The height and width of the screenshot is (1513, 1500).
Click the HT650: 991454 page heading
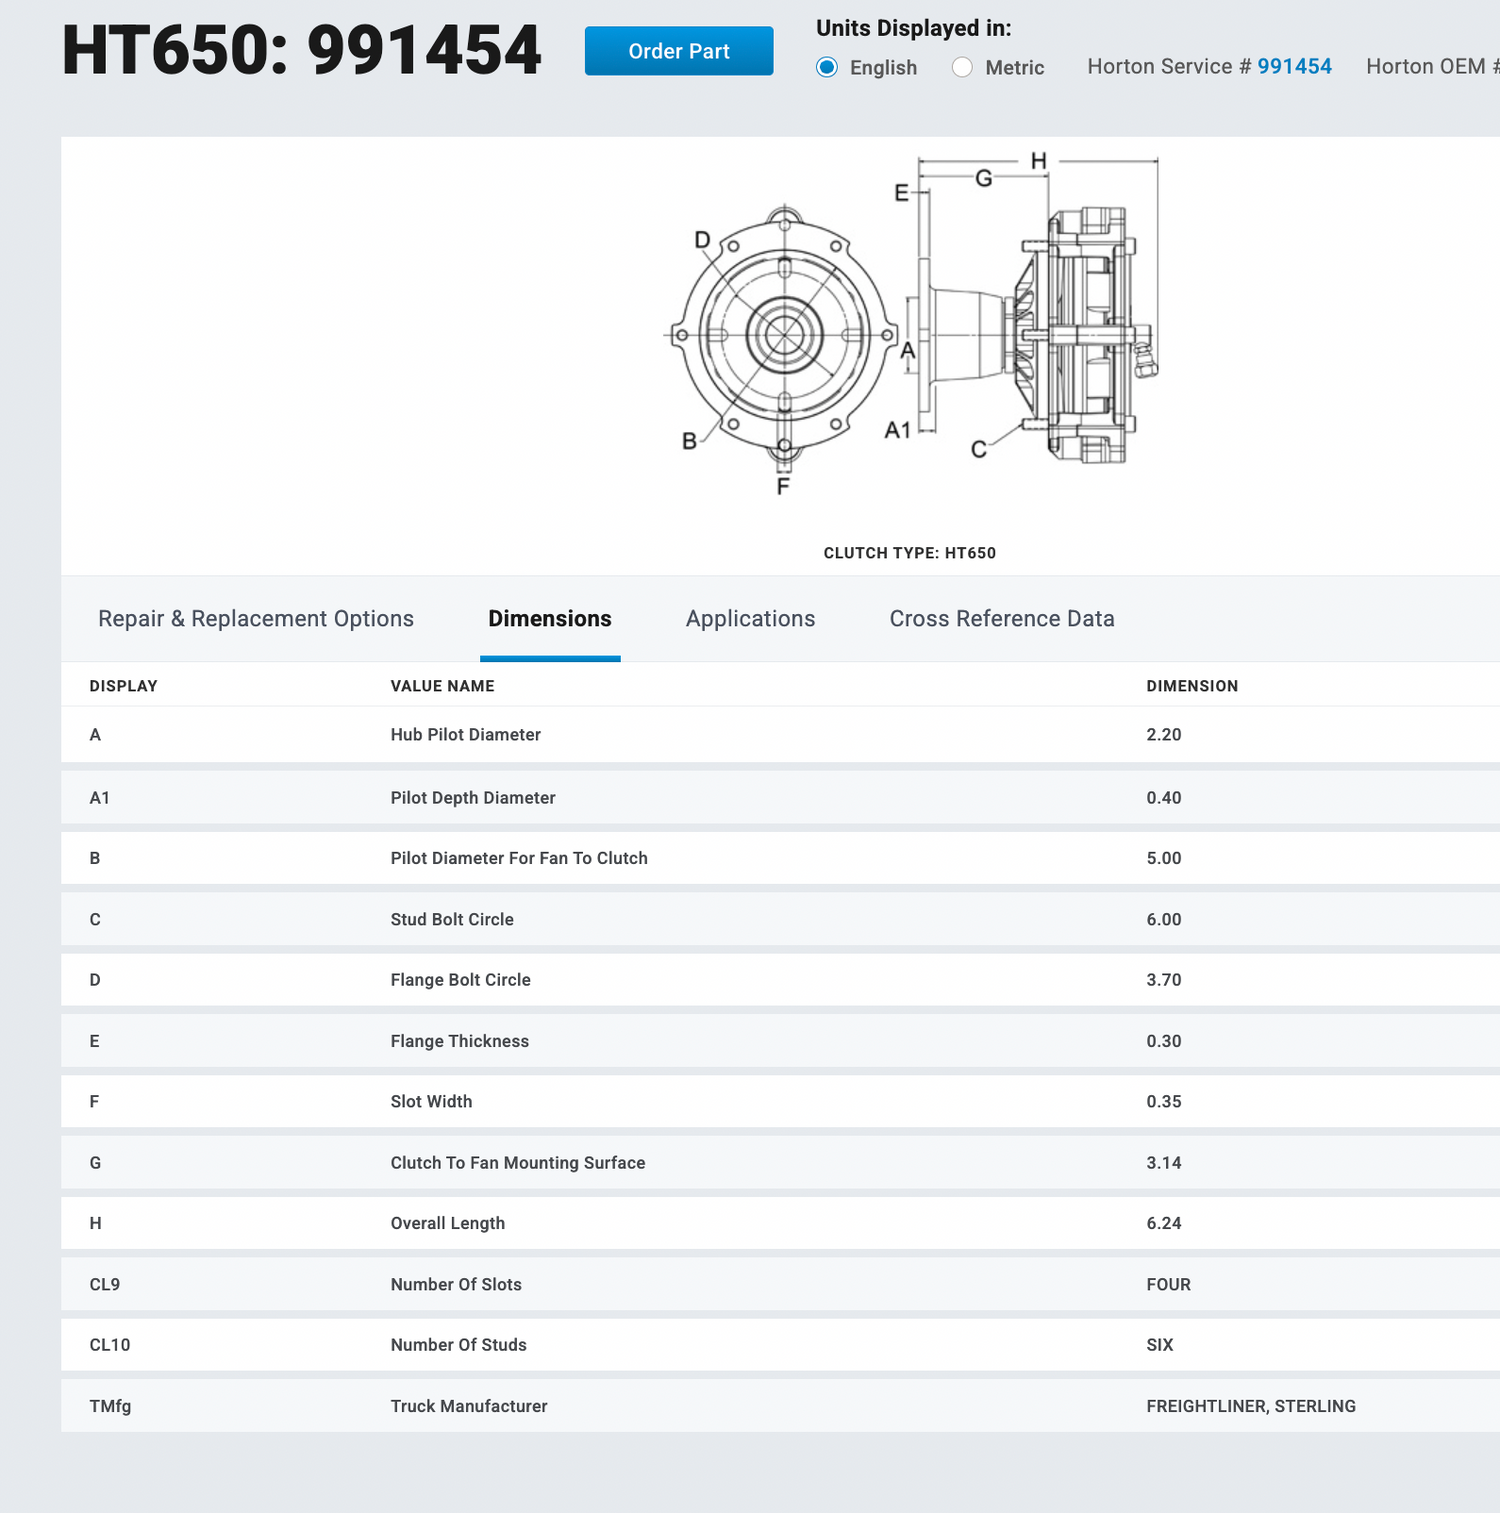point(301,50)
